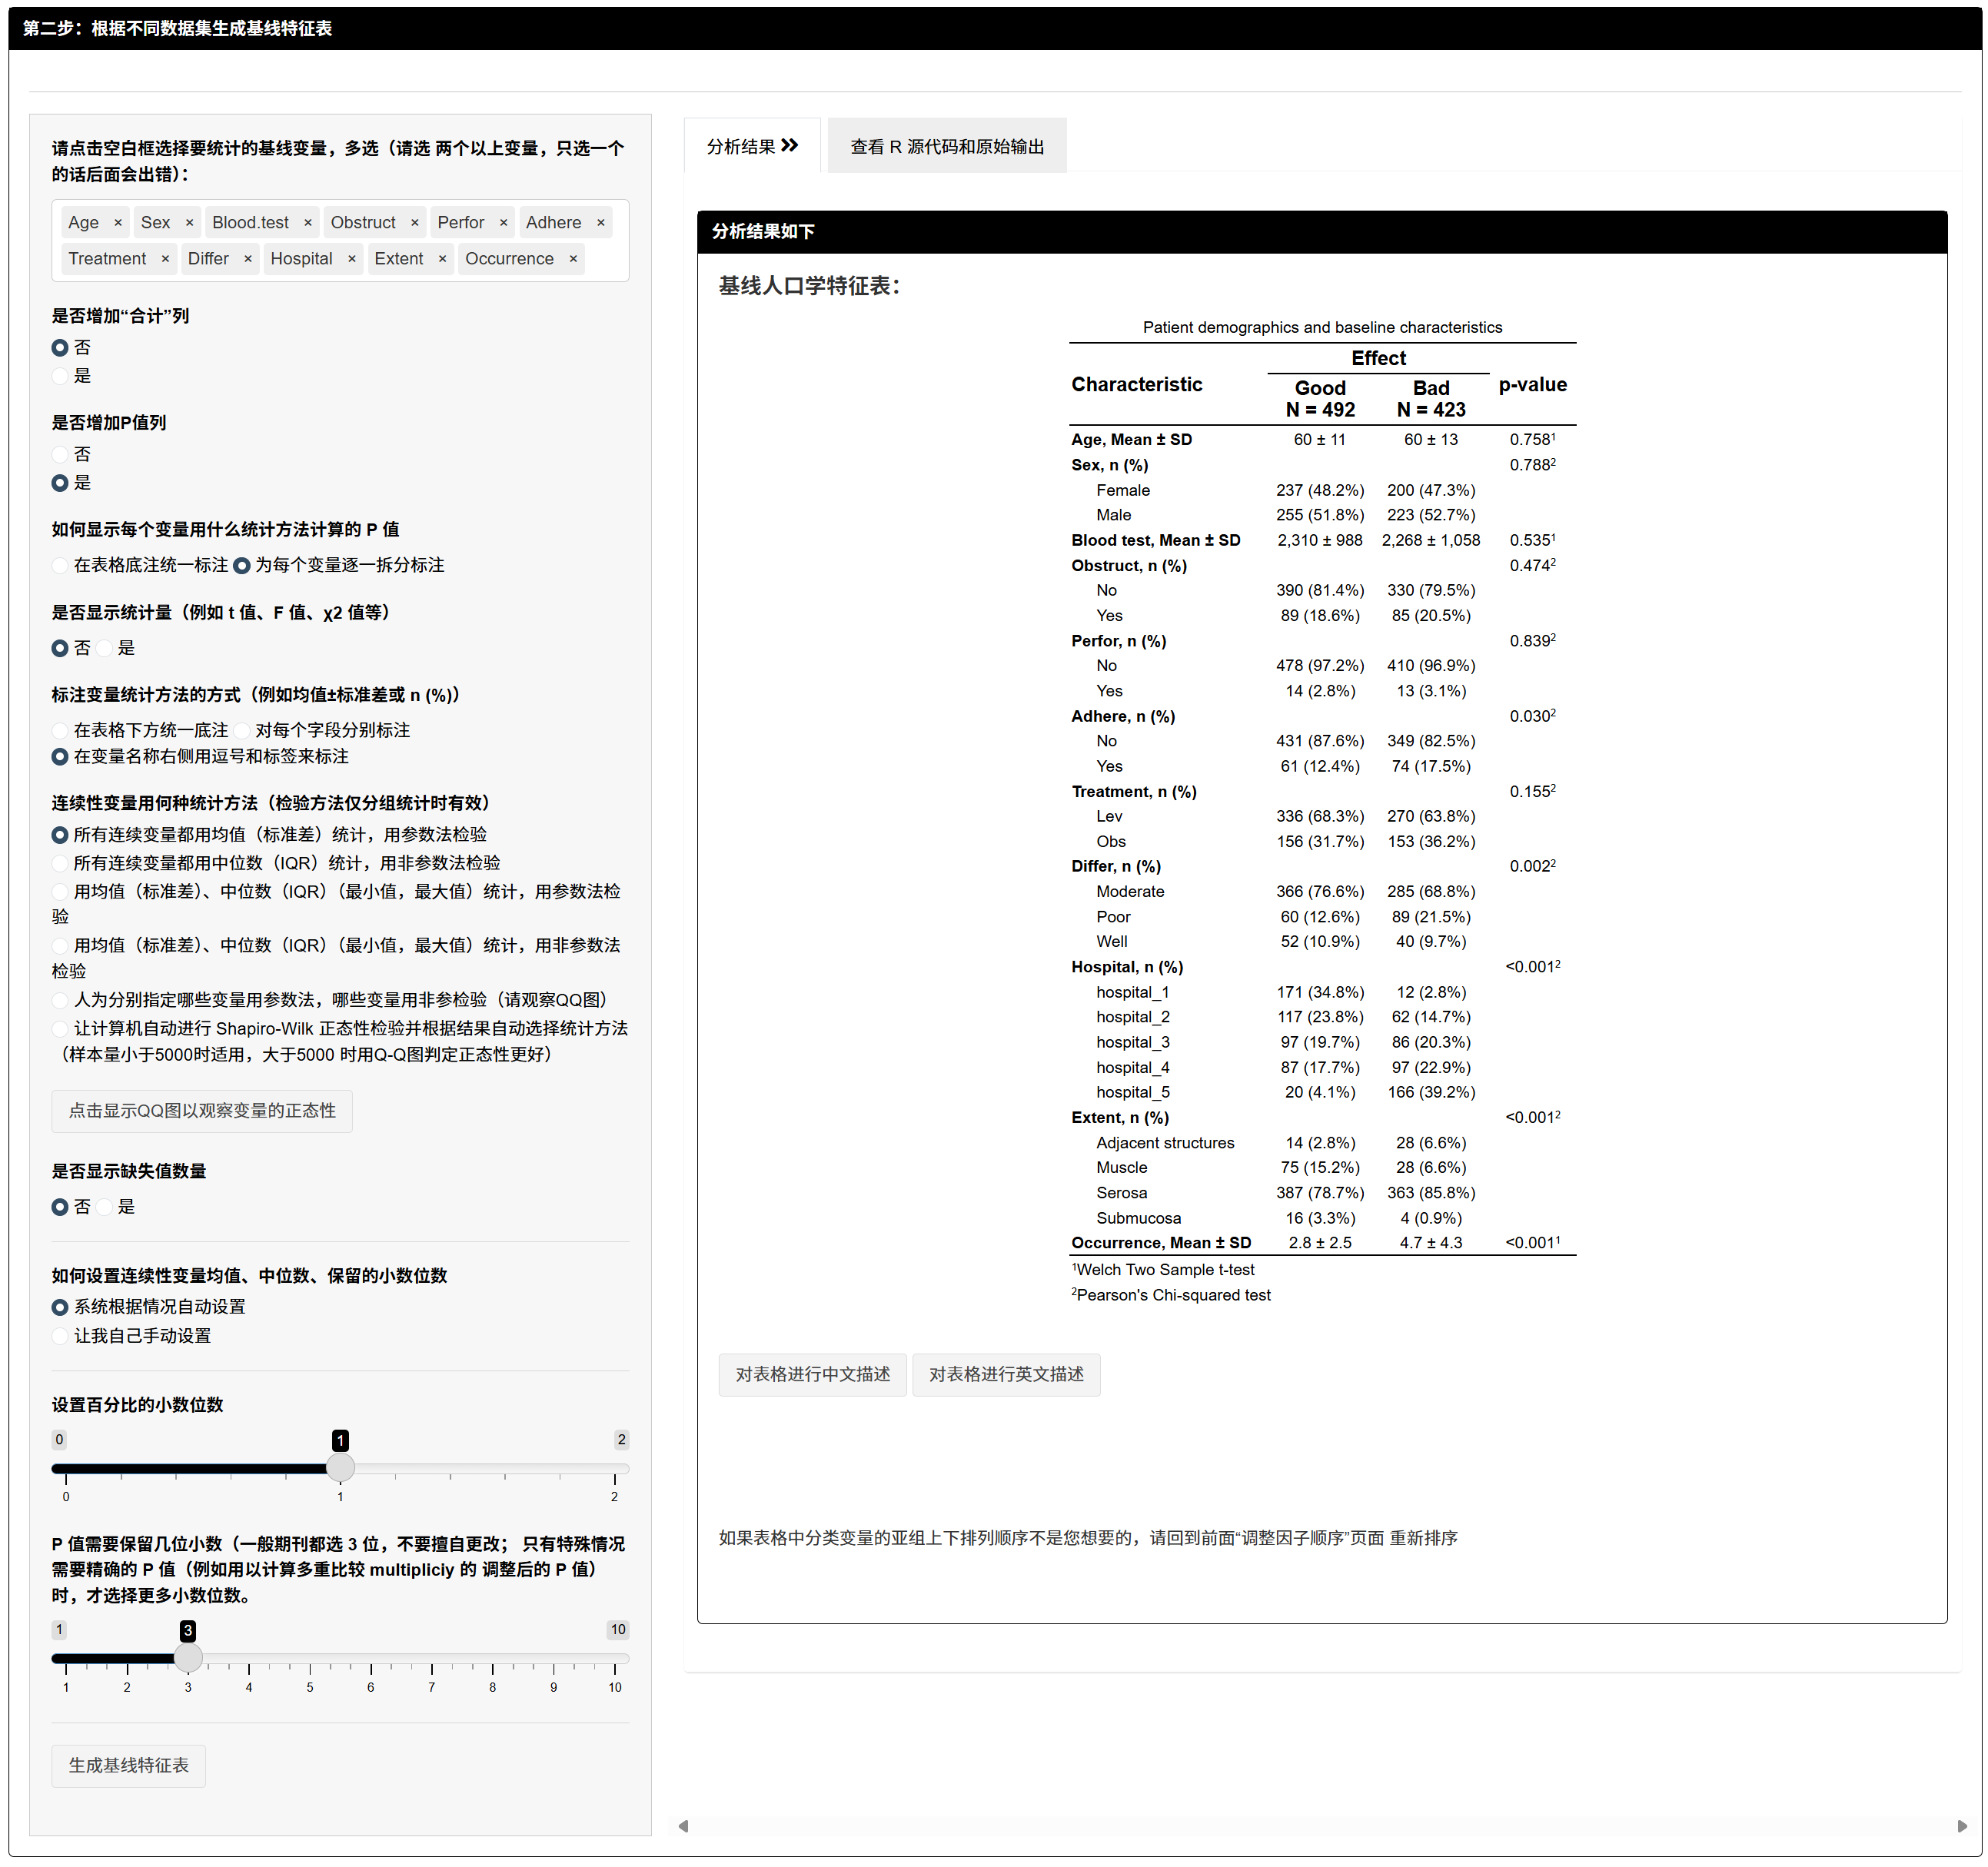Remove the Hospital variable tag
The image size is (1988, 1867).
click(352, 259)
